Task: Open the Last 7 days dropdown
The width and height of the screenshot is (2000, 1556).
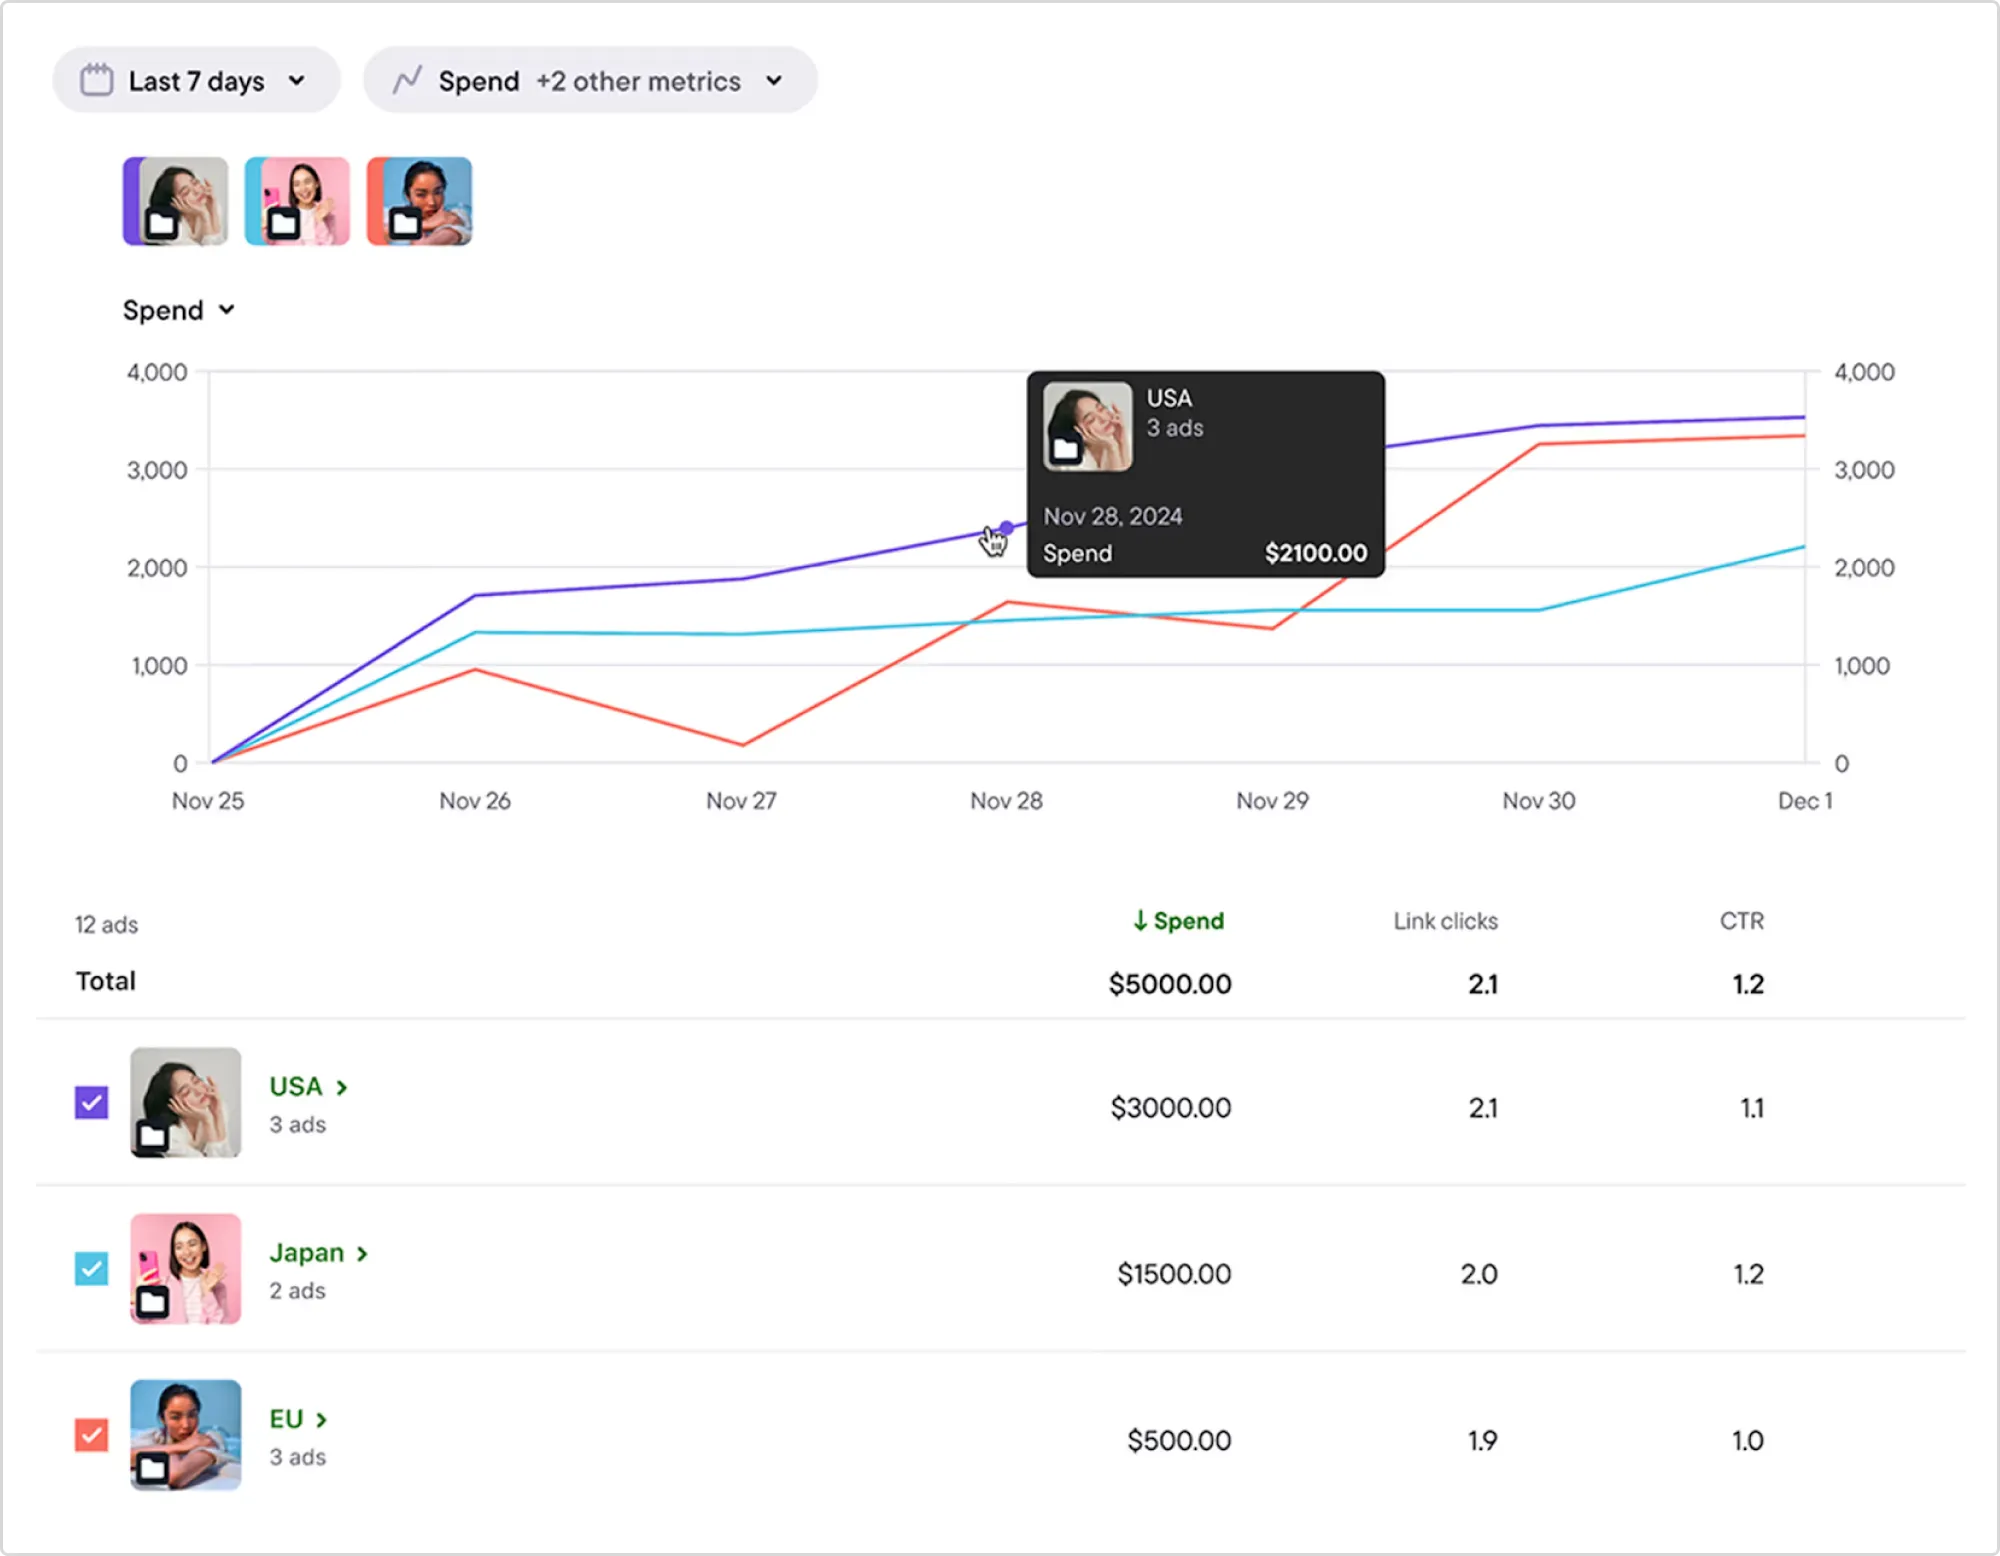Action: pos(196,81)
